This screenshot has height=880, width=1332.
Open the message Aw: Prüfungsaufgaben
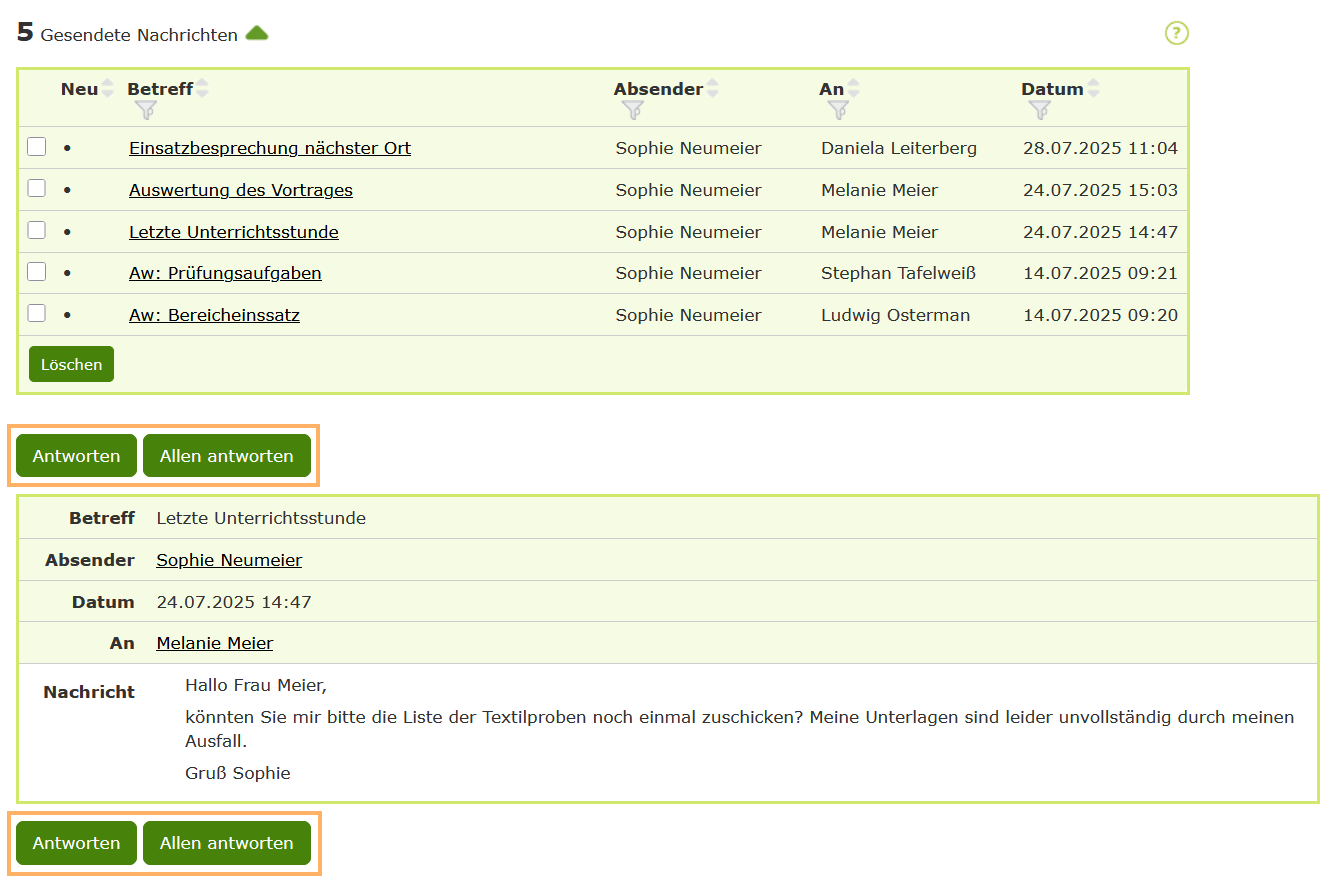coord(225,273)
